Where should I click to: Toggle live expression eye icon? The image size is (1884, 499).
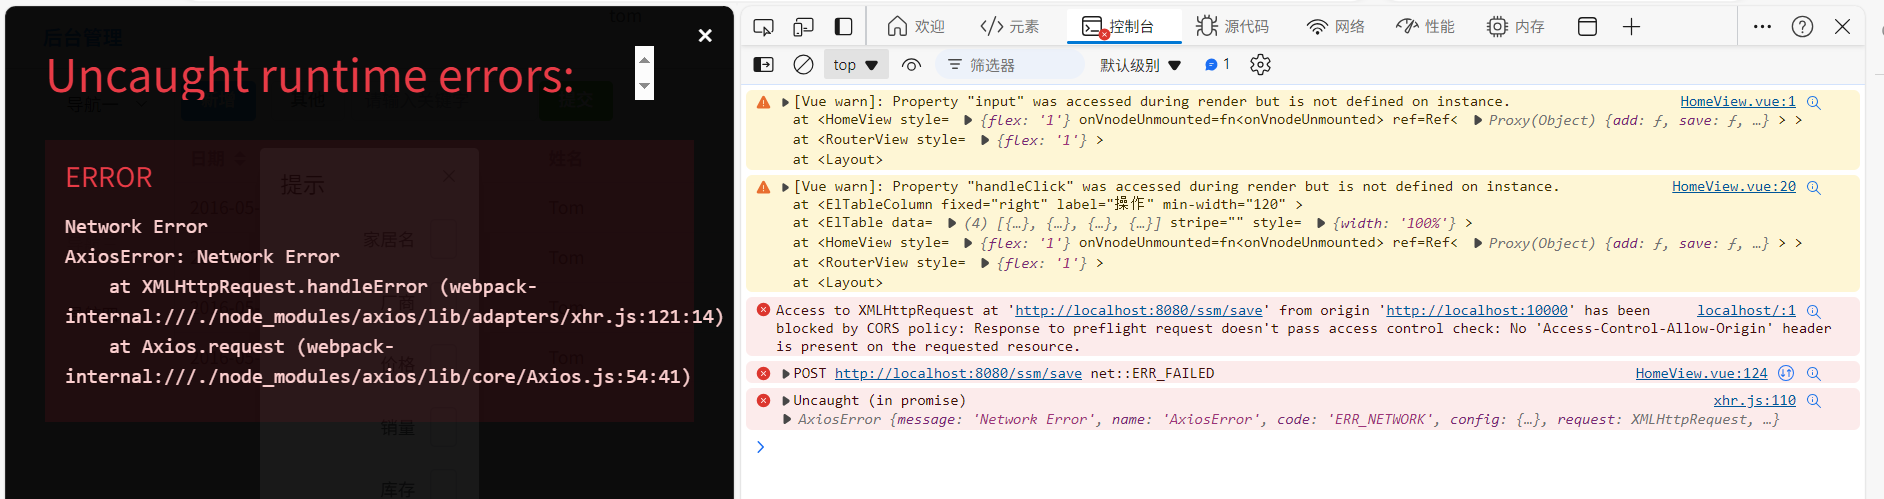click(x=911, y=65)
